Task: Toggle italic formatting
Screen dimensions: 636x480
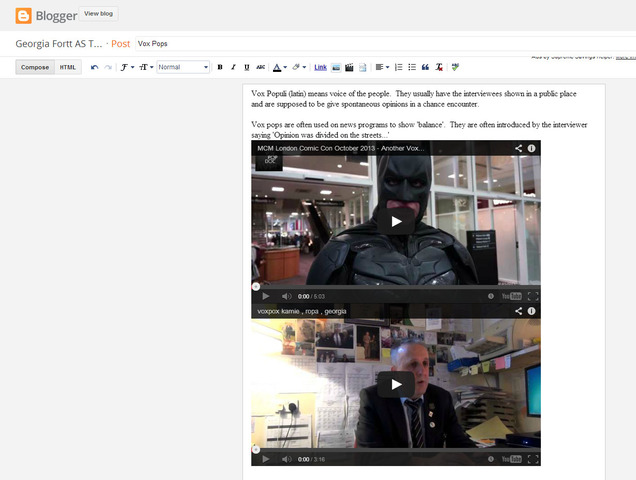Action: (233, 67)
